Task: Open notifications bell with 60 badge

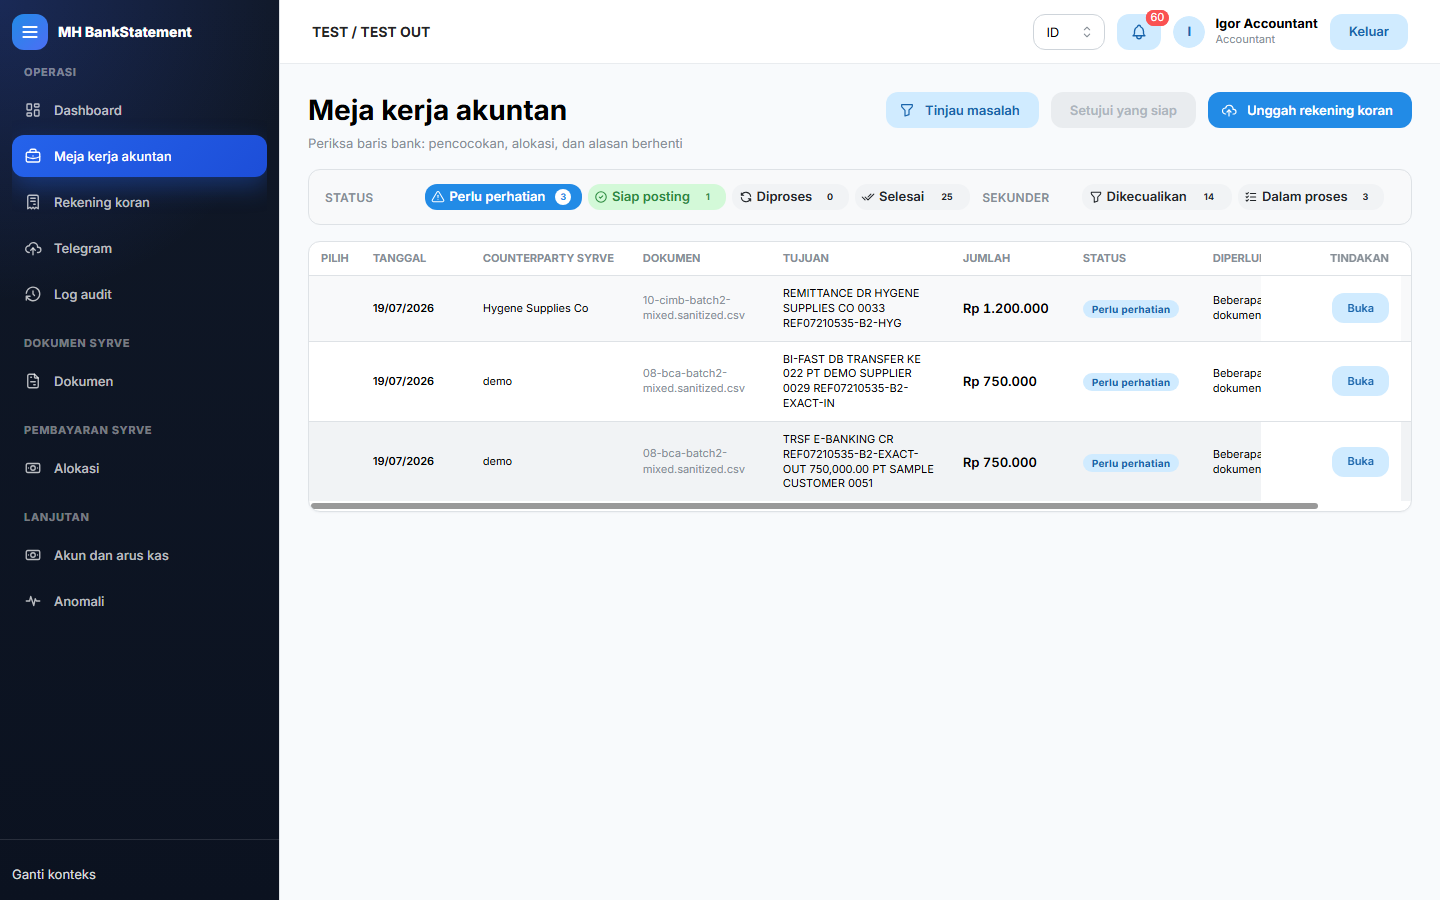Action: click(1139, 32)
